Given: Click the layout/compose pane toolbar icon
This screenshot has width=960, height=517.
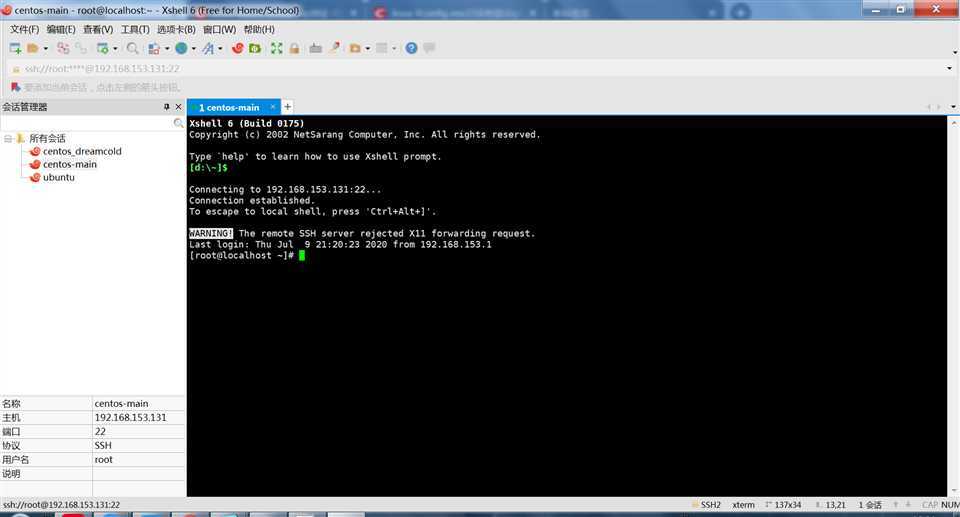Looking at the screenshot, I should point(154,48).
